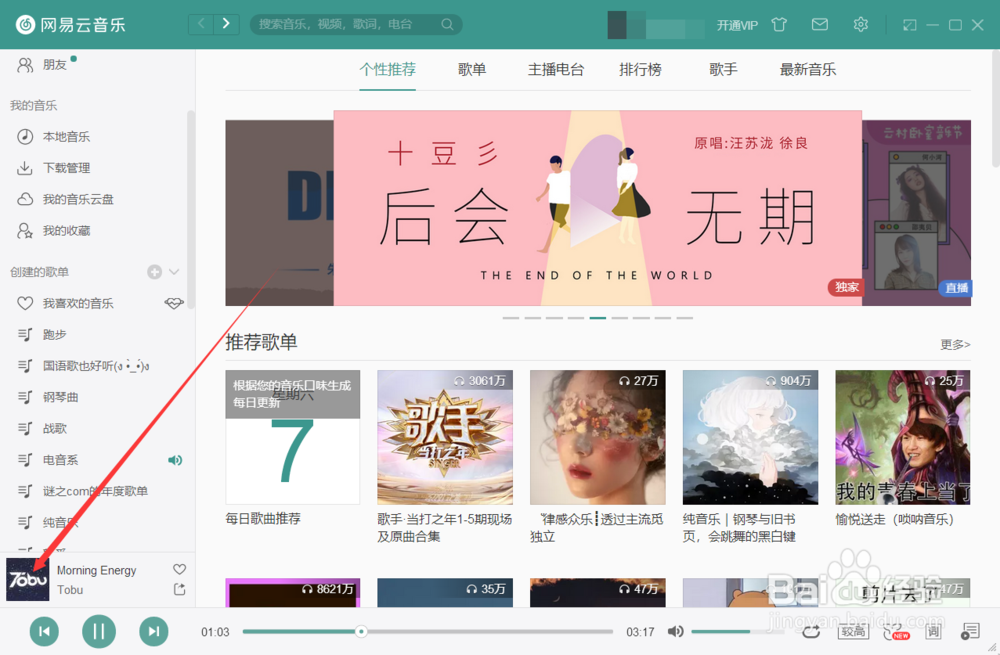Create a new playlist via the plus icon

point(155,271)
